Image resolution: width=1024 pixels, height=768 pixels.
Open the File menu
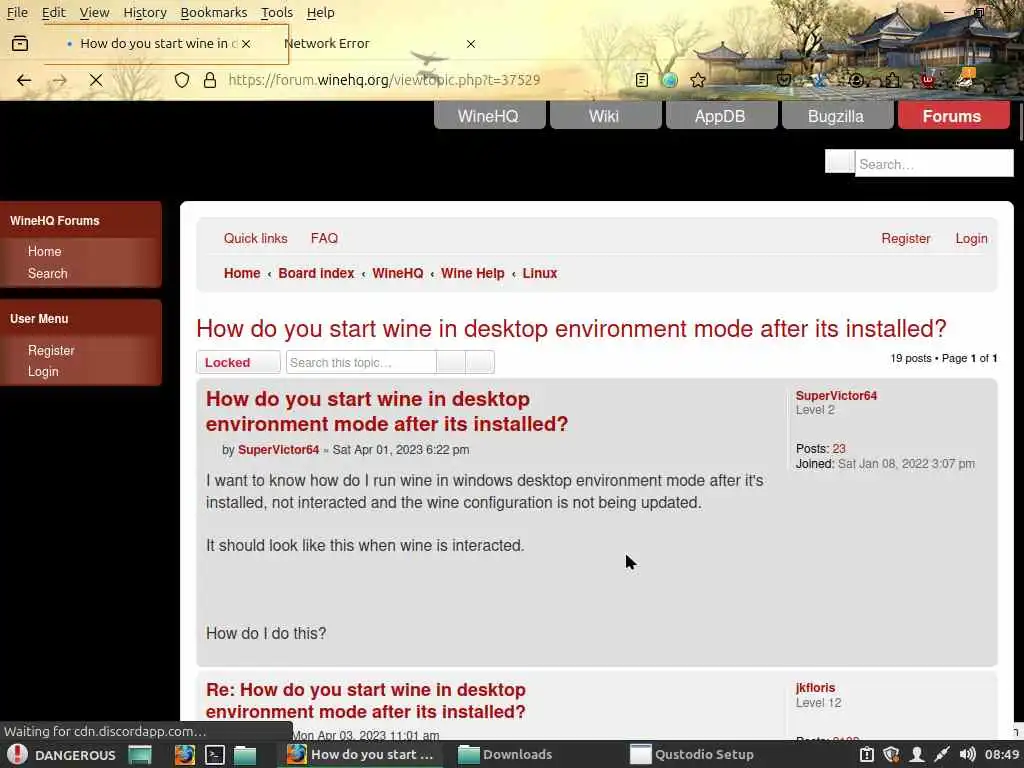(17, 12)
